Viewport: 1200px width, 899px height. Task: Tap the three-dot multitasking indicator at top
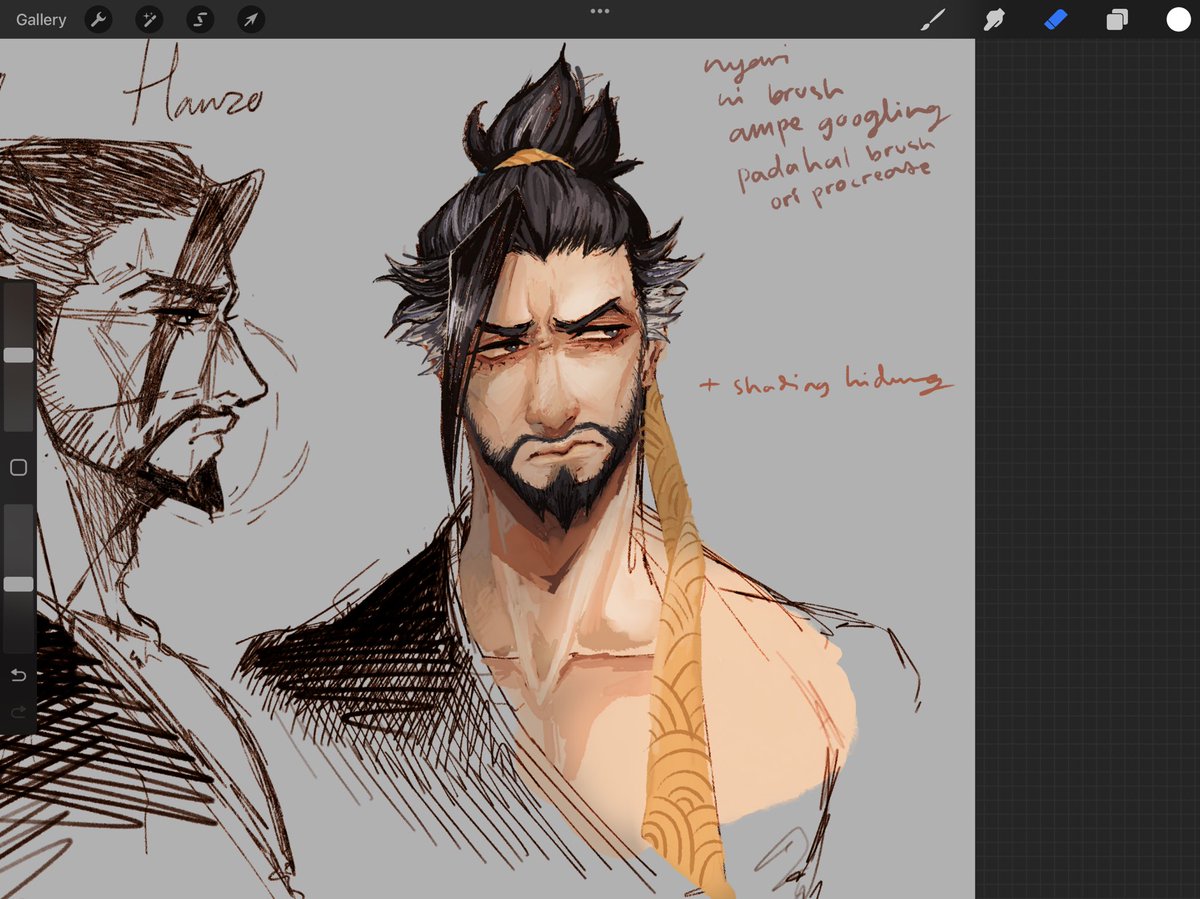click(x=600, y=11)
